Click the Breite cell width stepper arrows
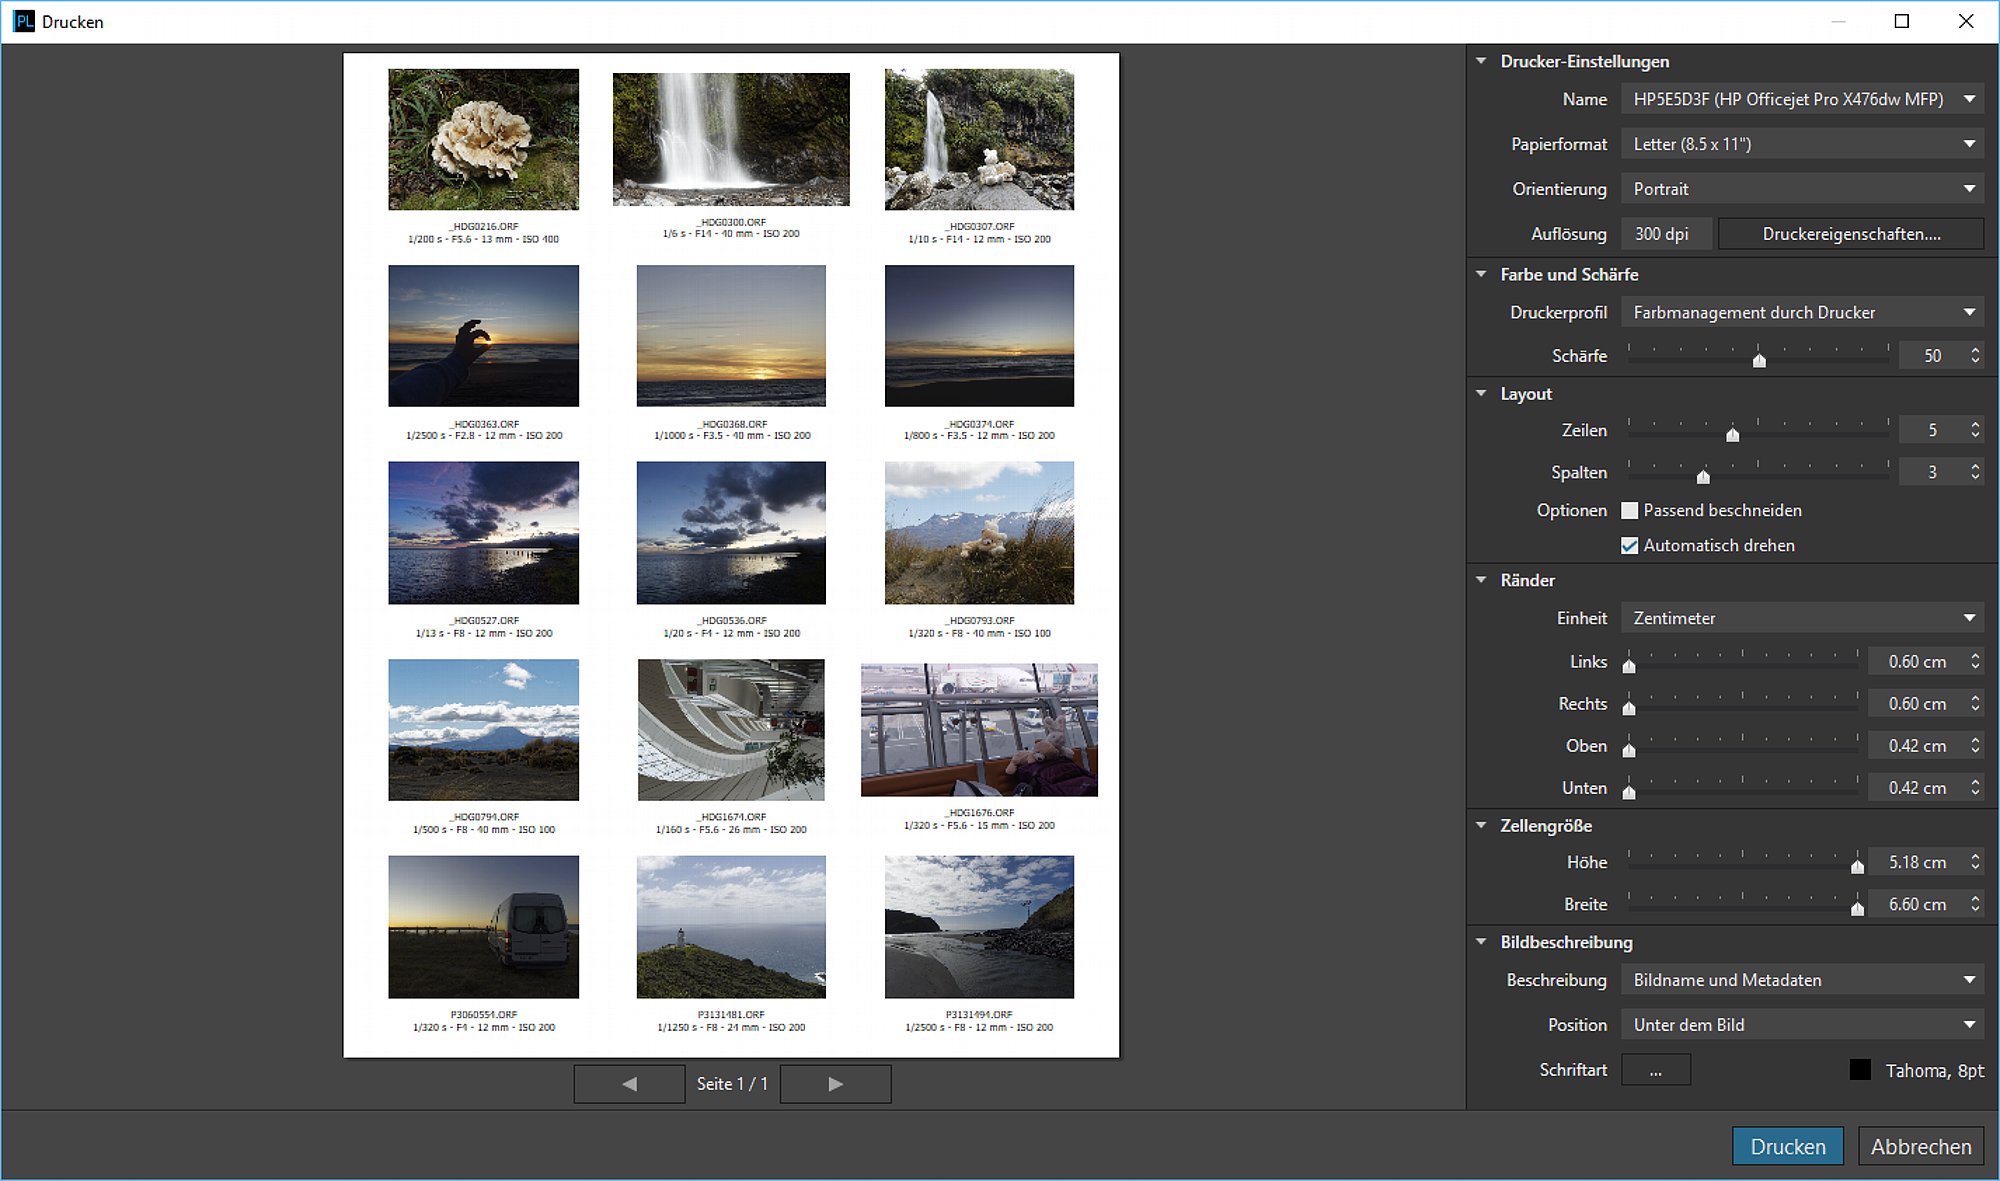 tap(1975, 904)
